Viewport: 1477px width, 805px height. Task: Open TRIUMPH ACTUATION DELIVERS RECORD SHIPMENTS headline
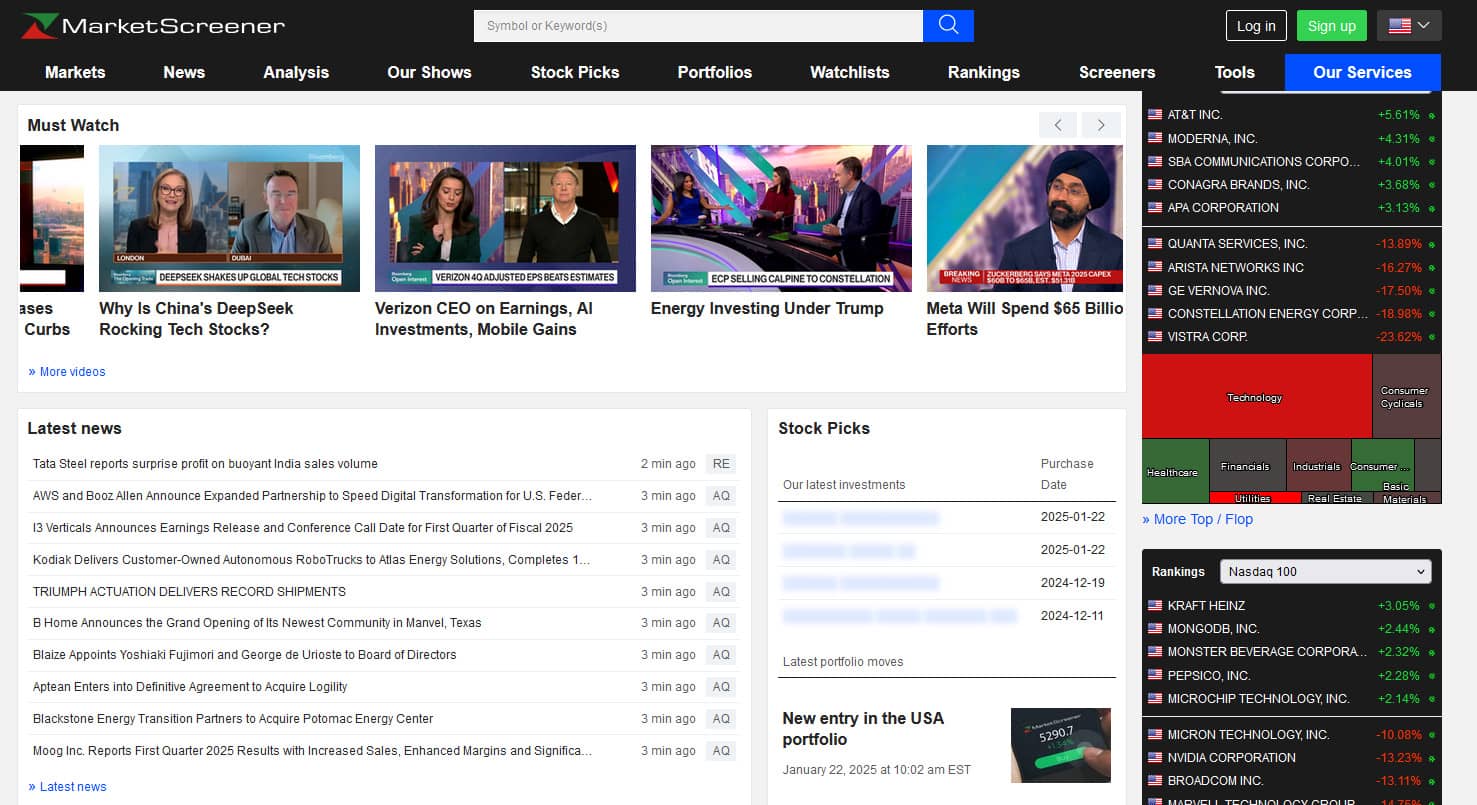(189, 592)
